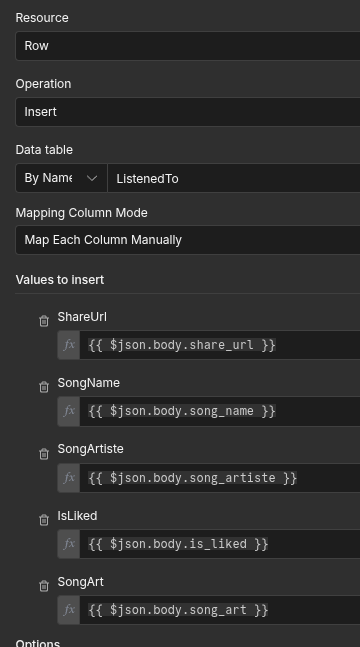Open the Operation dropdown showing Insert

(188, 112)
